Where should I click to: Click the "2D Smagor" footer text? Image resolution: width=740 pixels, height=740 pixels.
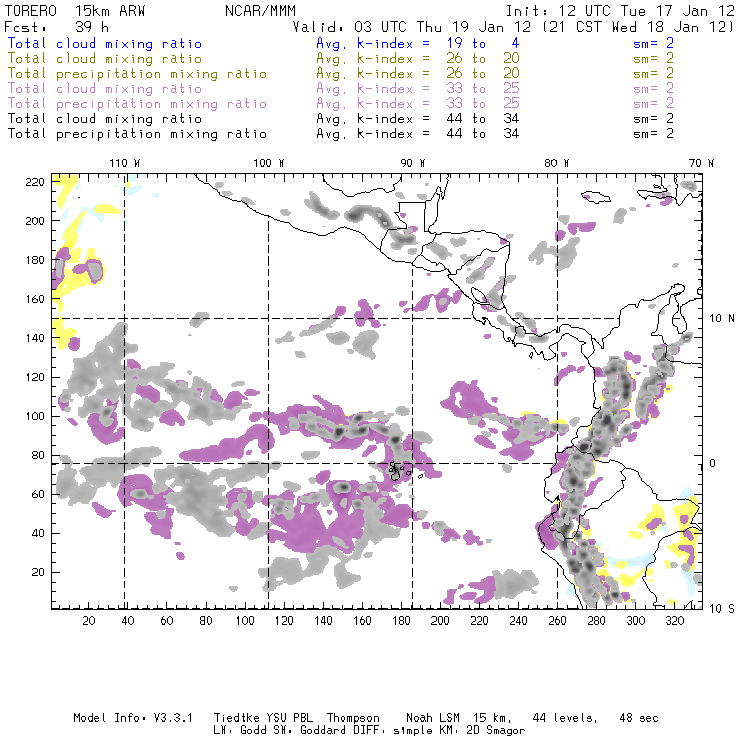[496, 731]
